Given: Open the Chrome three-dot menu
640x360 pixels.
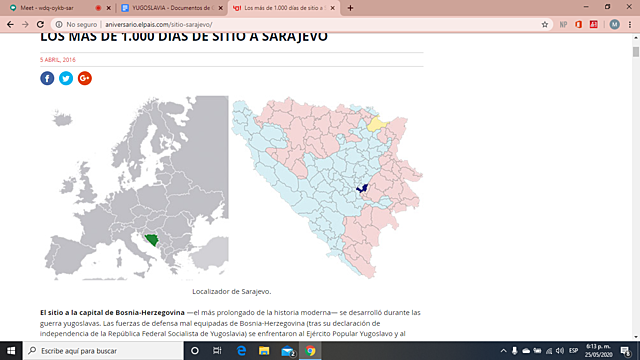Looking at the screenshot, I should click(x=630, y=24).
